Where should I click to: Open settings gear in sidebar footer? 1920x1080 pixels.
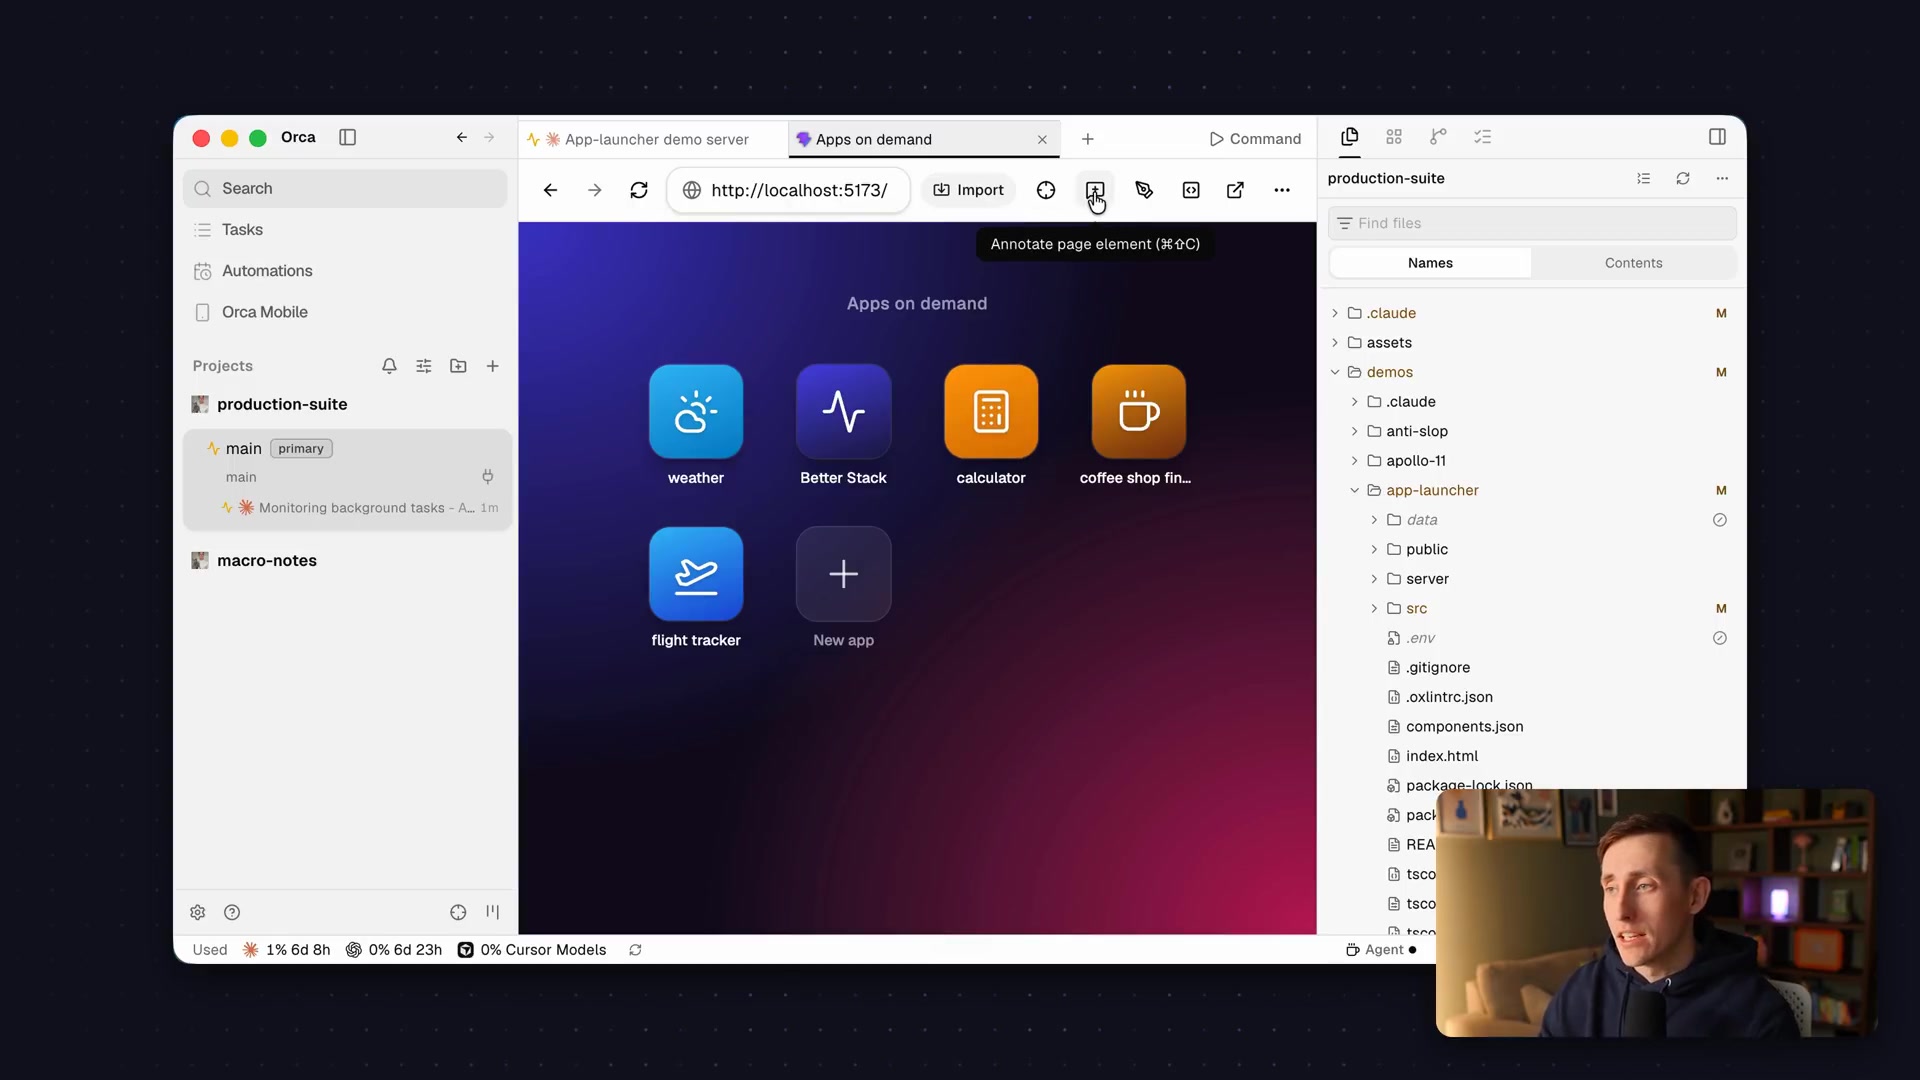(x=198, y=912)
